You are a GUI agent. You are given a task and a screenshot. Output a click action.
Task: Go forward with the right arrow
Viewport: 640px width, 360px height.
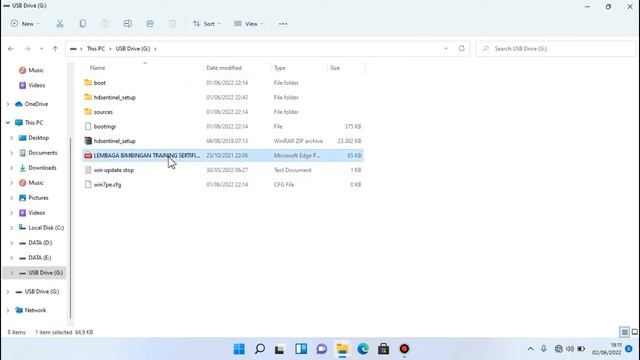[x=27, y=49]
